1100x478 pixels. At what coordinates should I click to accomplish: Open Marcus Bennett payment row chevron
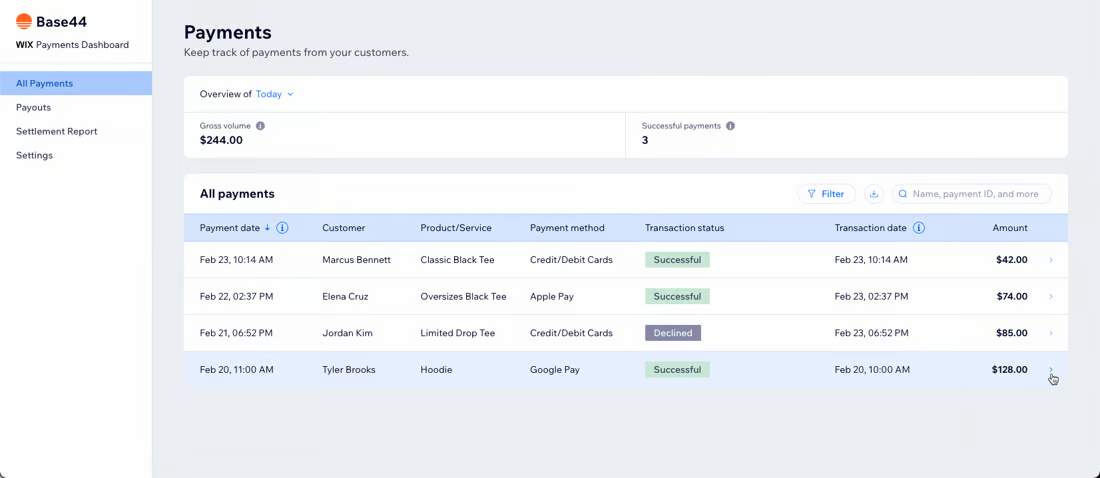1050,260
